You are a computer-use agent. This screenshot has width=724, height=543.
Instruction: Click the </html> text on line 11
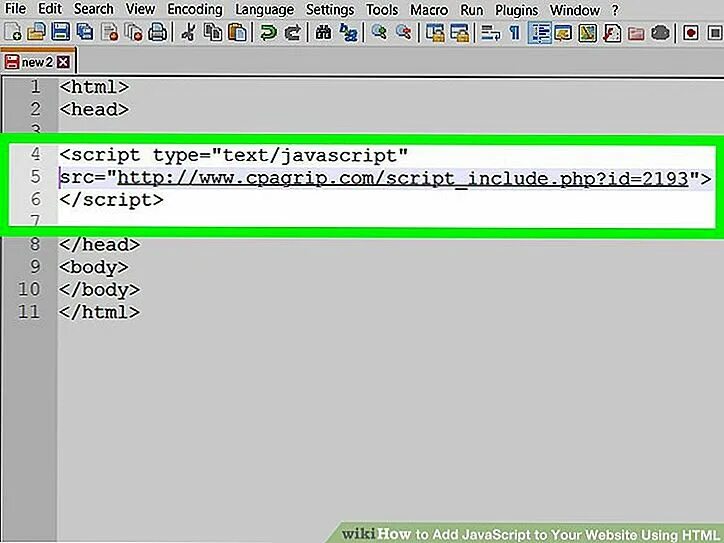click(x=100, y=312)
